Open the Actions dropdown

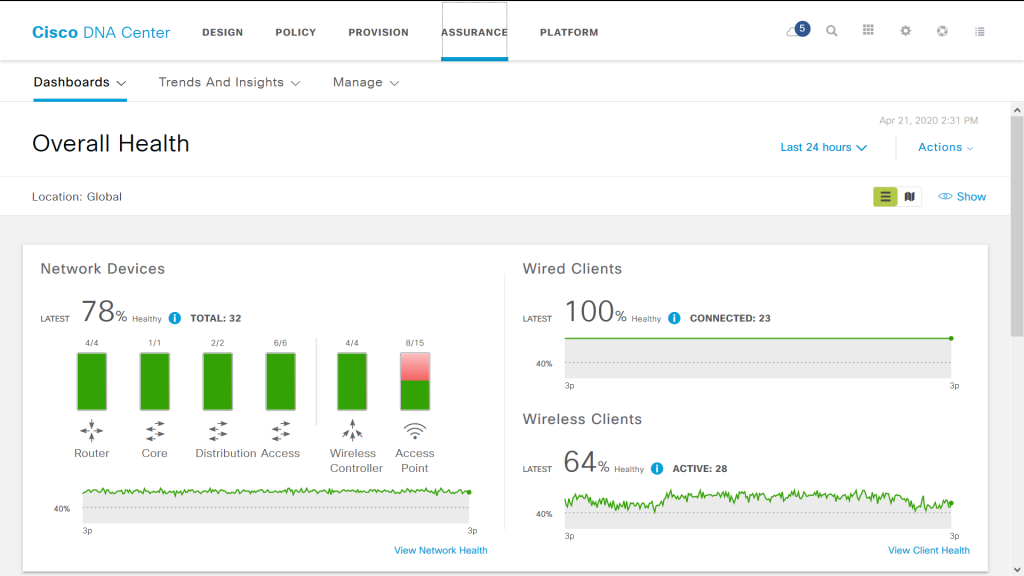point(946,148)
